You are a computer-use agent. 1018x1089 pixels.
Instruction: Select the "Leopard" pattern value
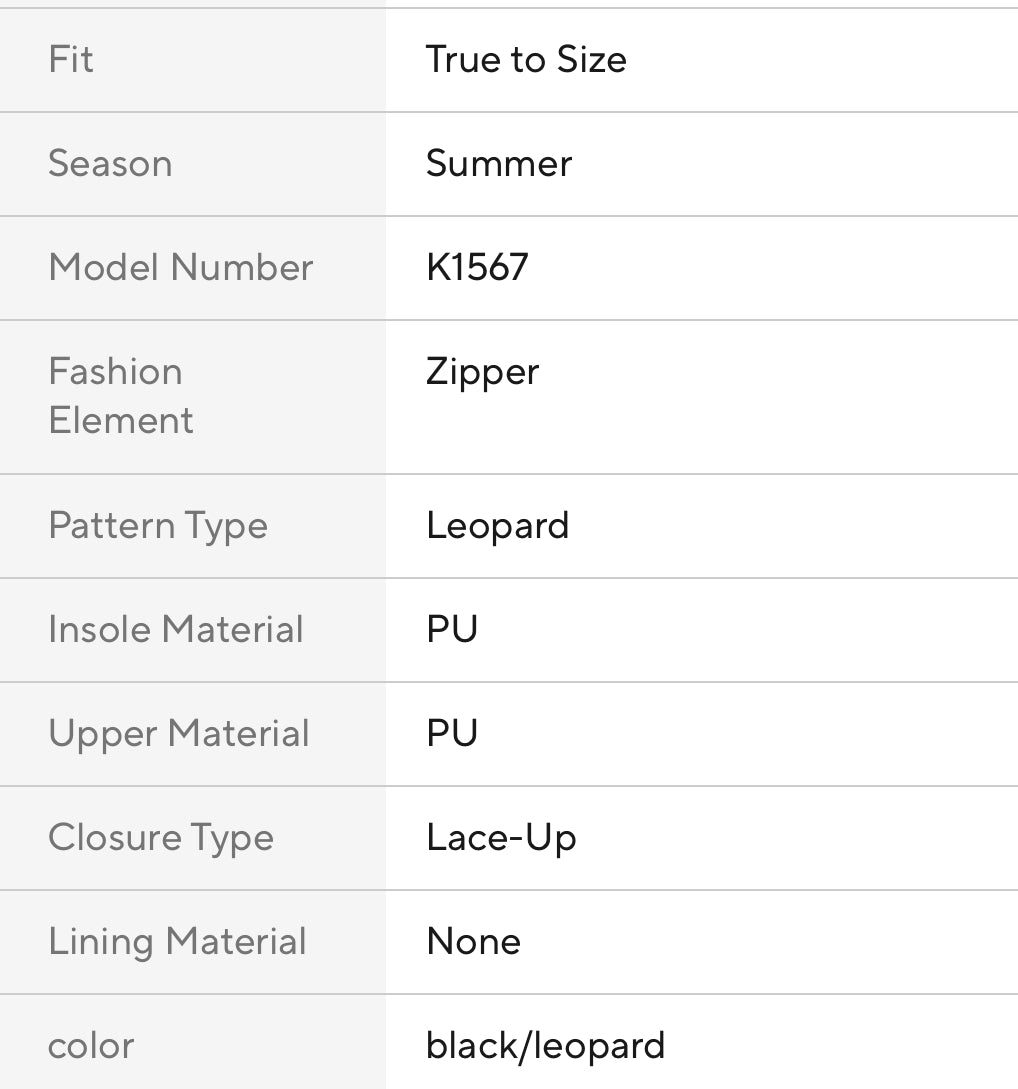tap(497, 526)
